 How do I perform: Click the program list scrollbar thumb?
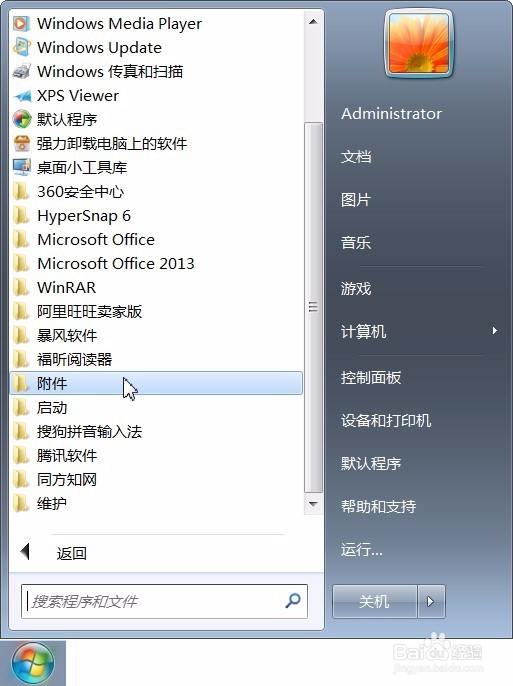[x=313, y=307]
